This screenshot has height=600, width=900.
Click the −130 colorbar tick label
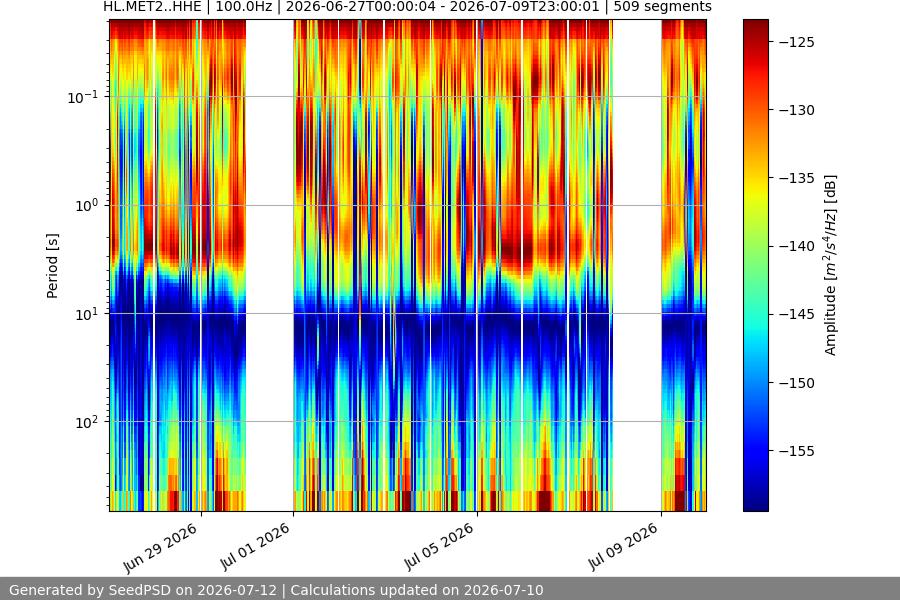(797, 110)
